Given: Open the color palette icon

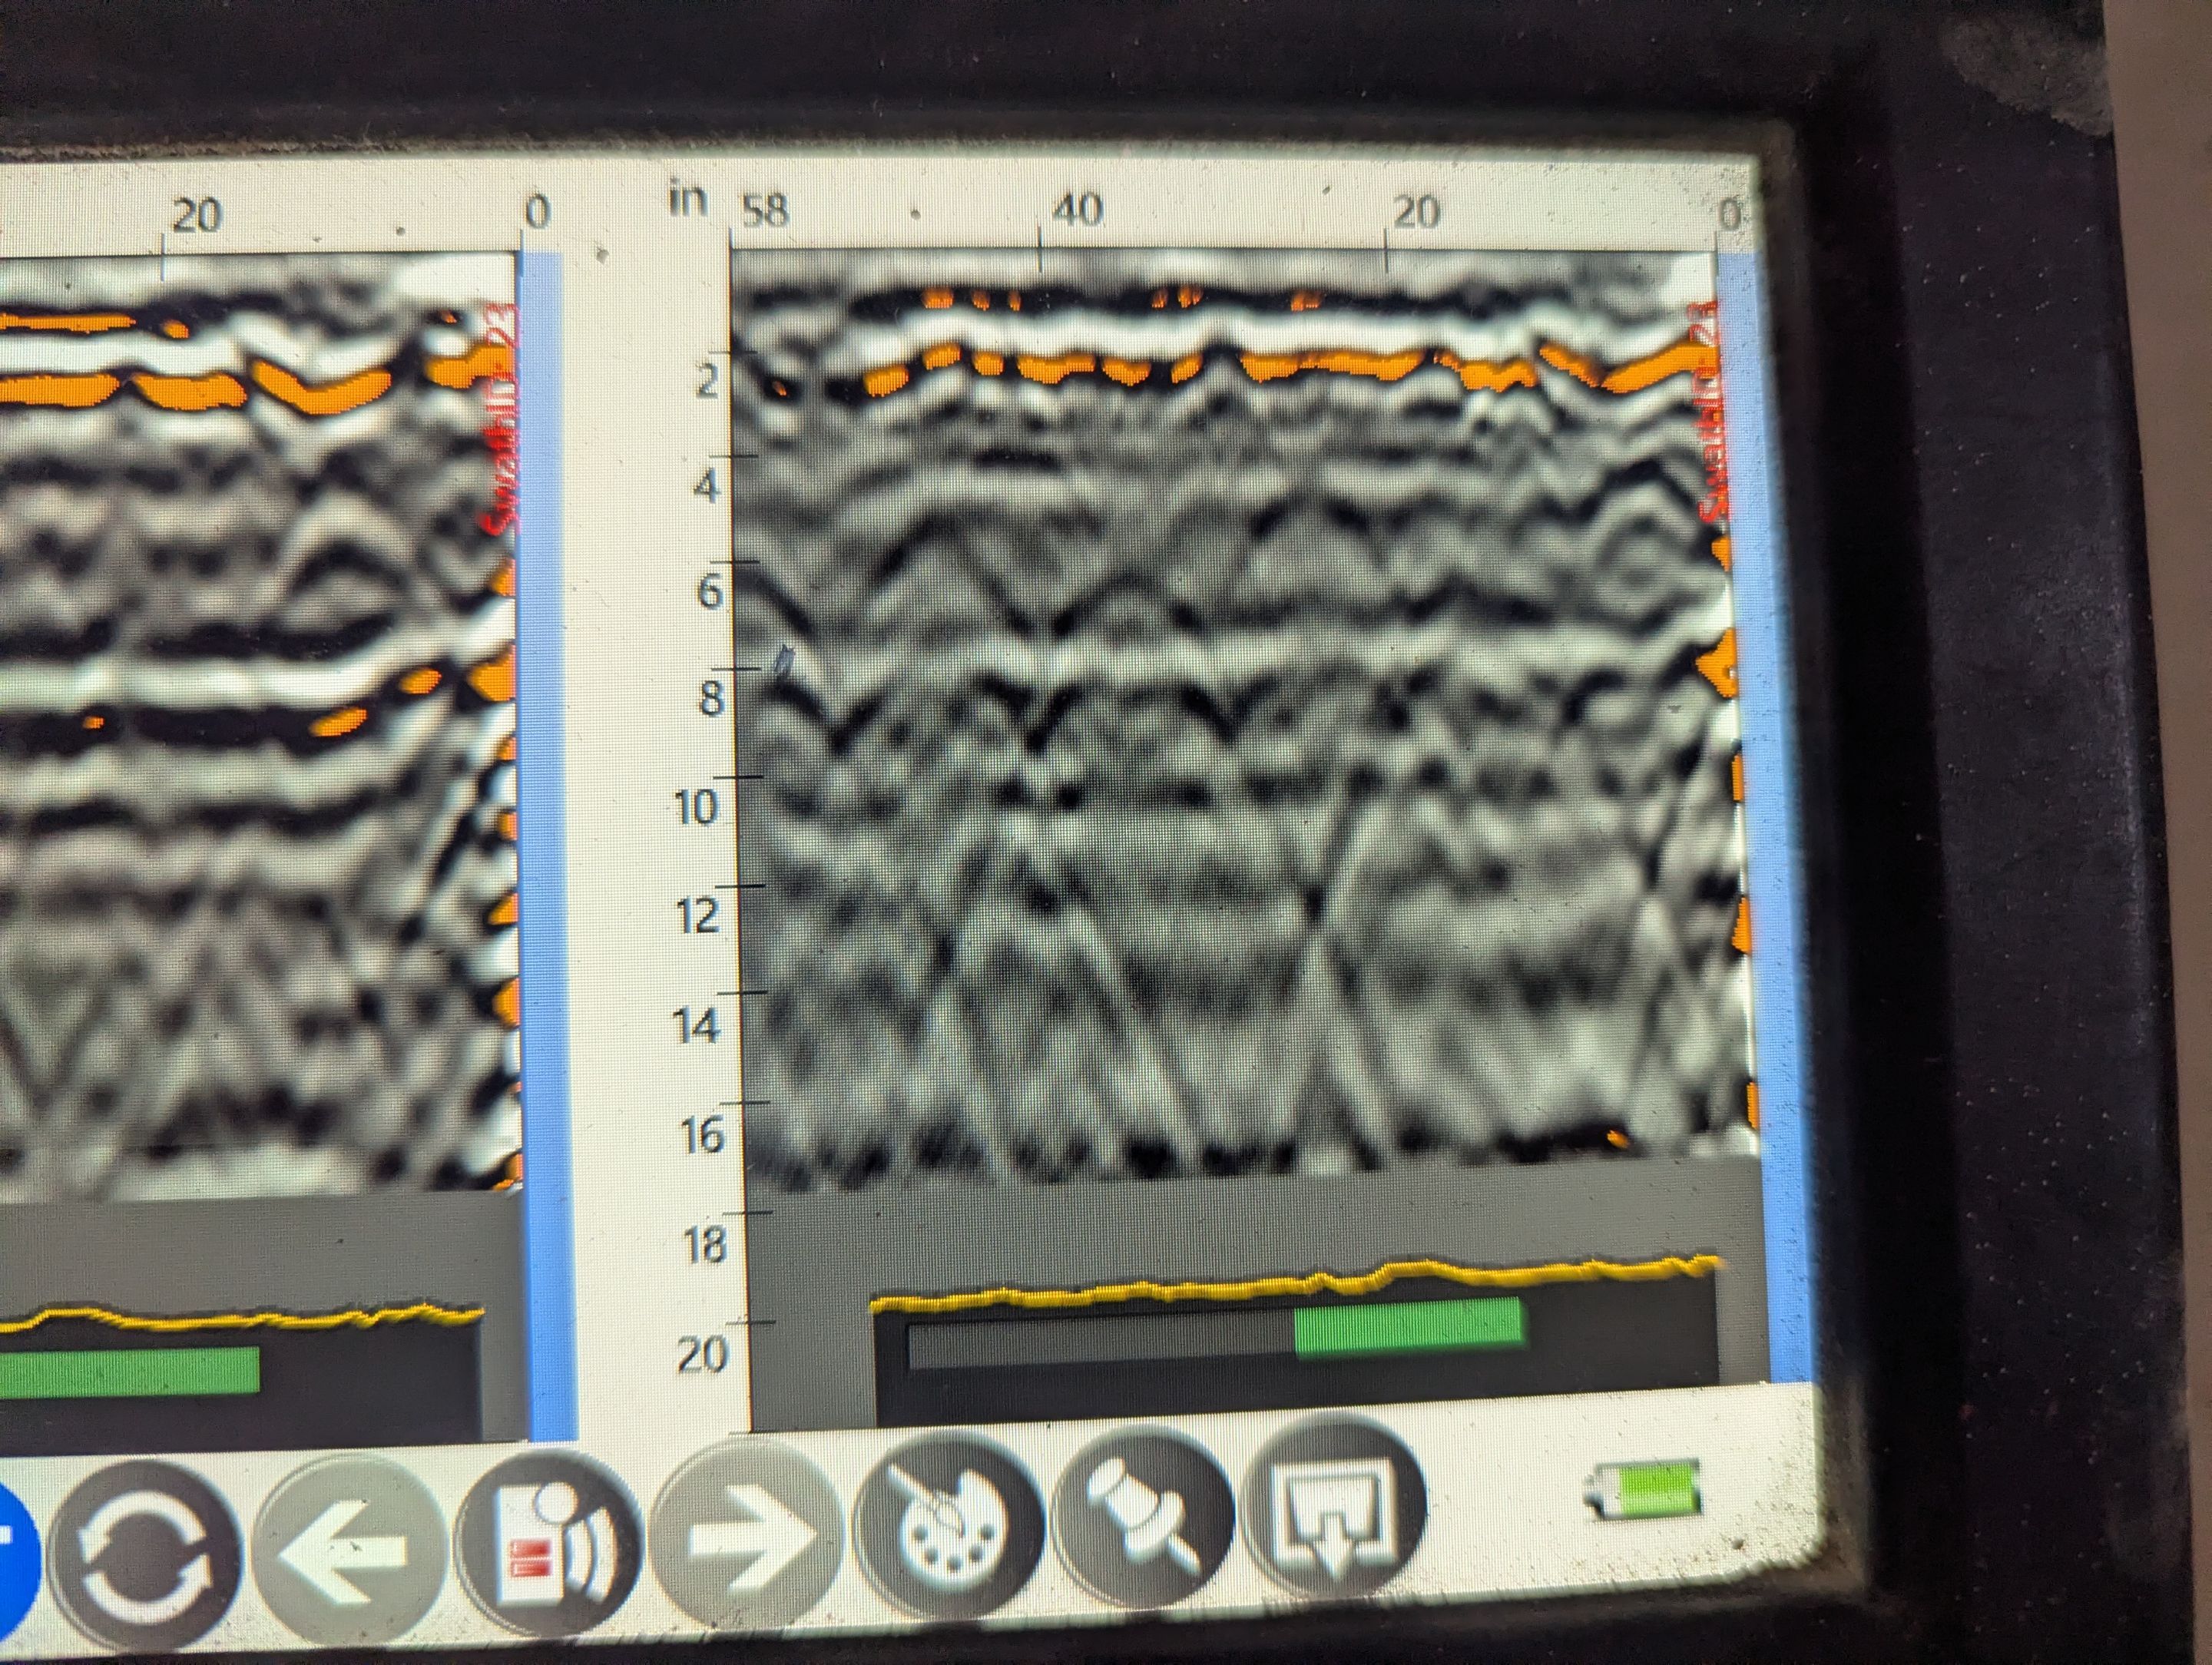Looking at the screenshot, I should (951, 1525).
